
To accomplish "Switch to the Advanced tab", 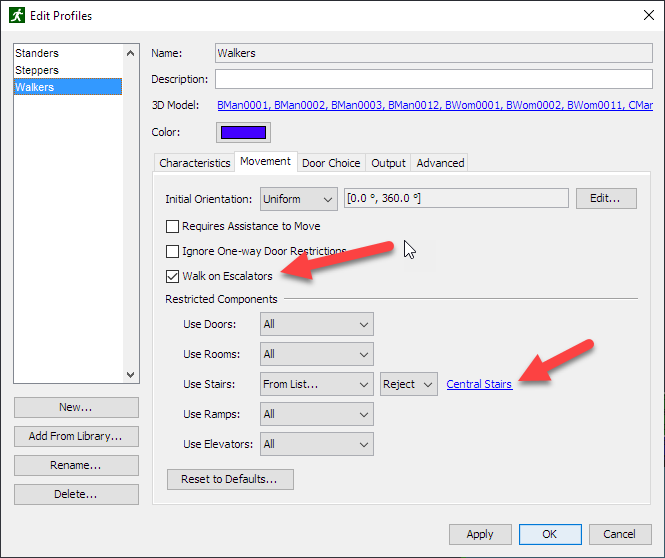I will click(440, 163).
